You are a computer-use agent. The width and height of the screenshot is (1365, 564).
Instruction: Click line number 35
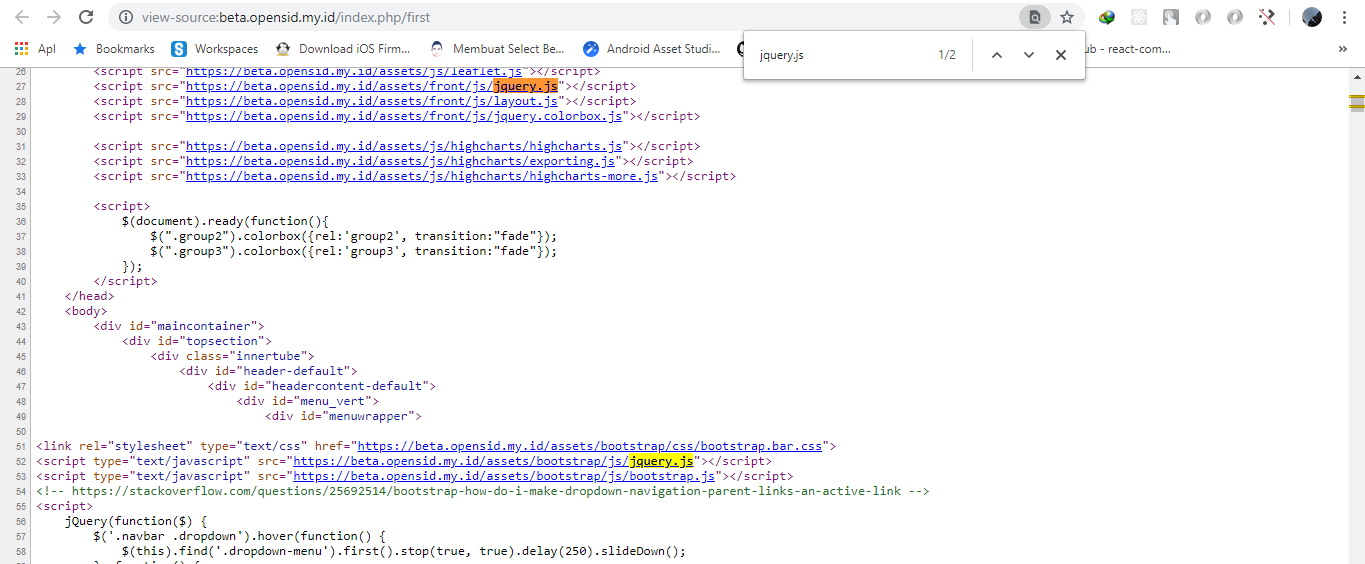click(x=22, y=206)
